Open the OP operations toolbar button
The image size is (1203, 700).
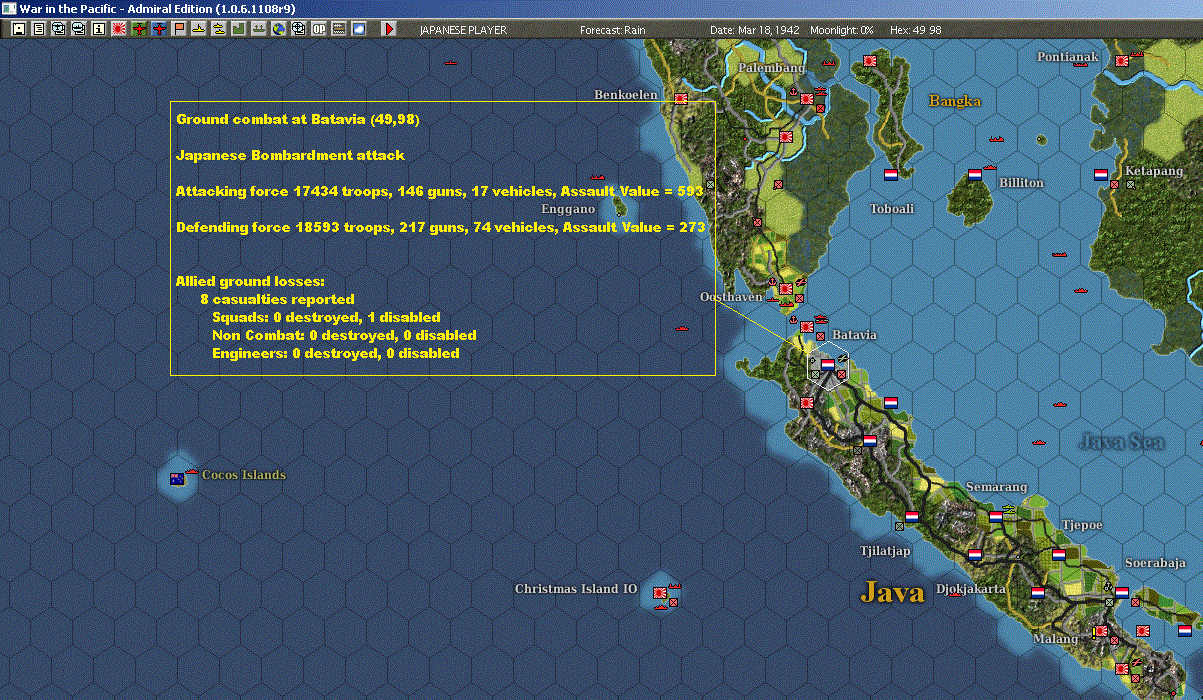tap(318, 29)
